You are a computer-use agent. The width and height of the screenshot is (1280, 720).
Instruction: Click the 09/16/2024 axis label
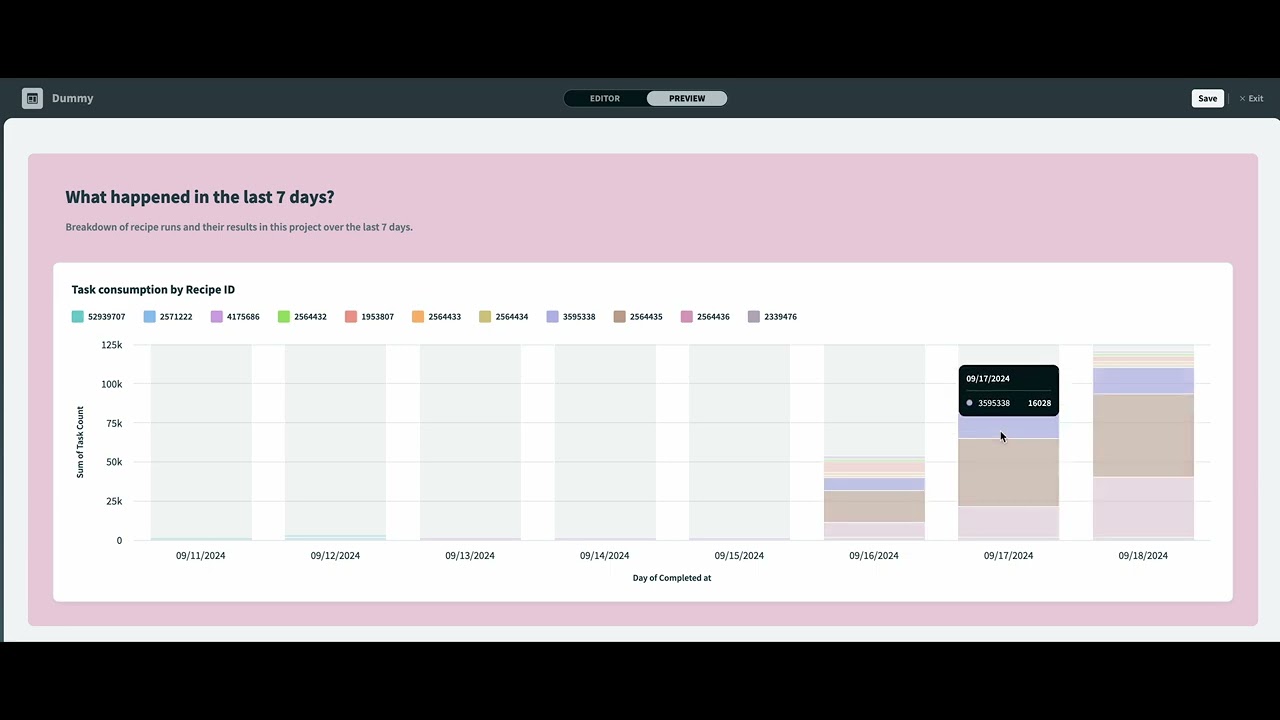point(874,555)
